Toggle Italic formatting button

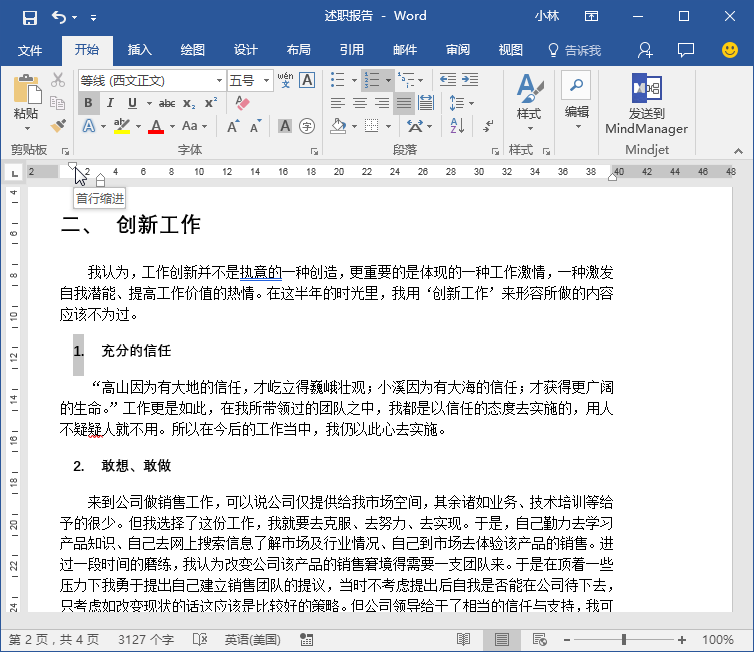(x=110, y=103)
